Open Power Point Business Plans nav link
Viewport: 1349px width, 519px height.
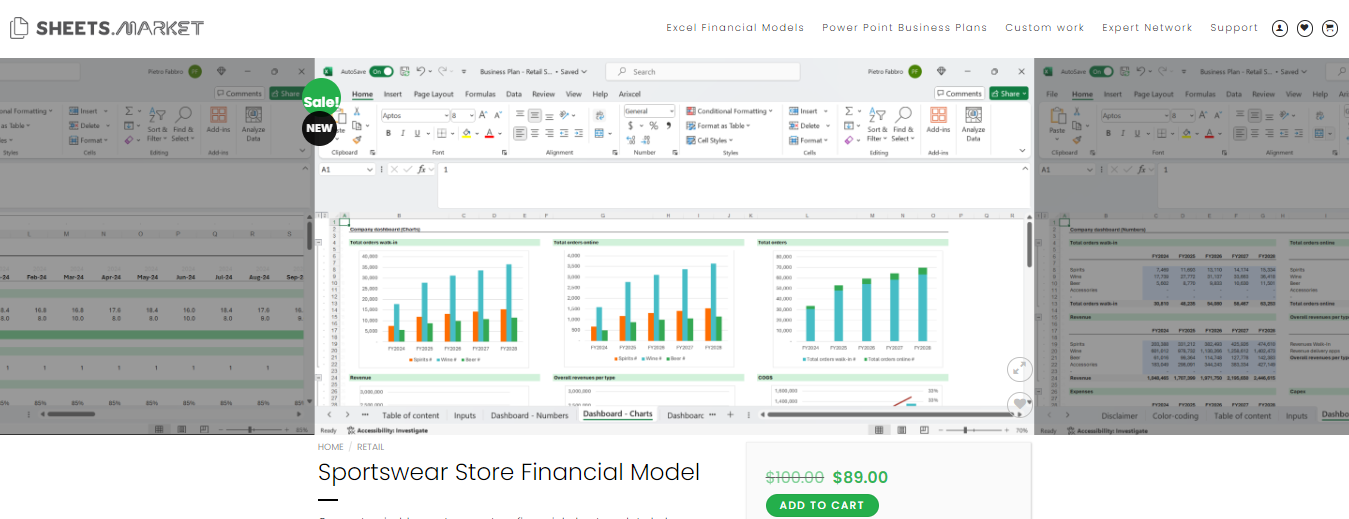click(904, 28)
